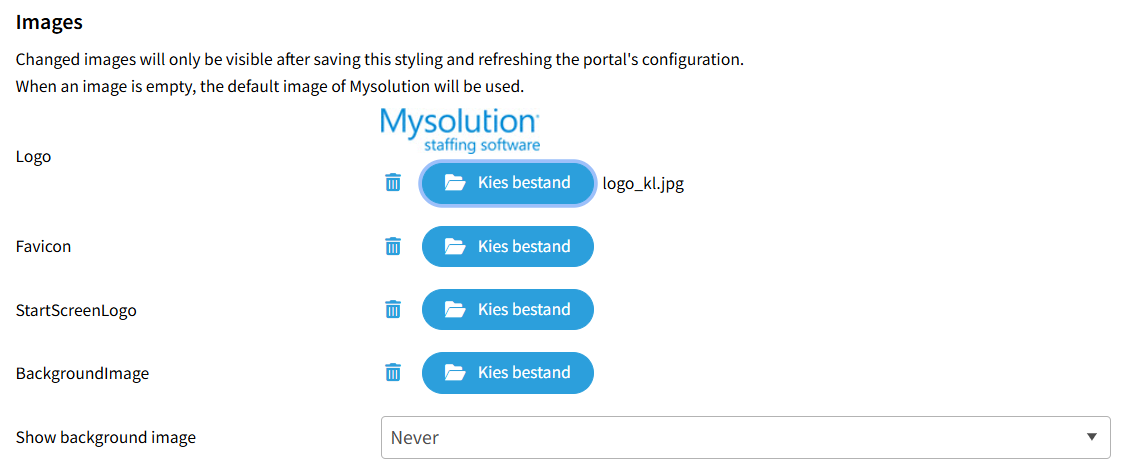
Task: Open the Show background image dropdown
Action: point(745,438)
